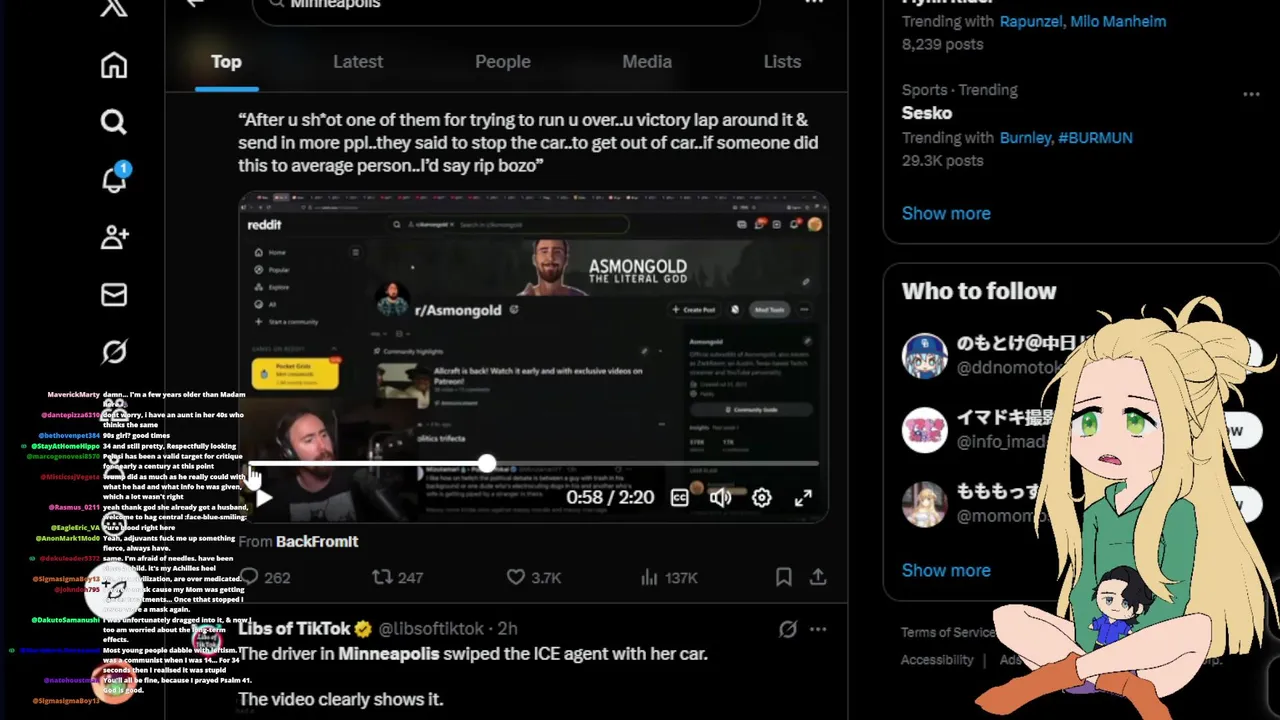Open the Grok icon in the sidebar
The image size is (1280, 720).
[x=114, y=352]
